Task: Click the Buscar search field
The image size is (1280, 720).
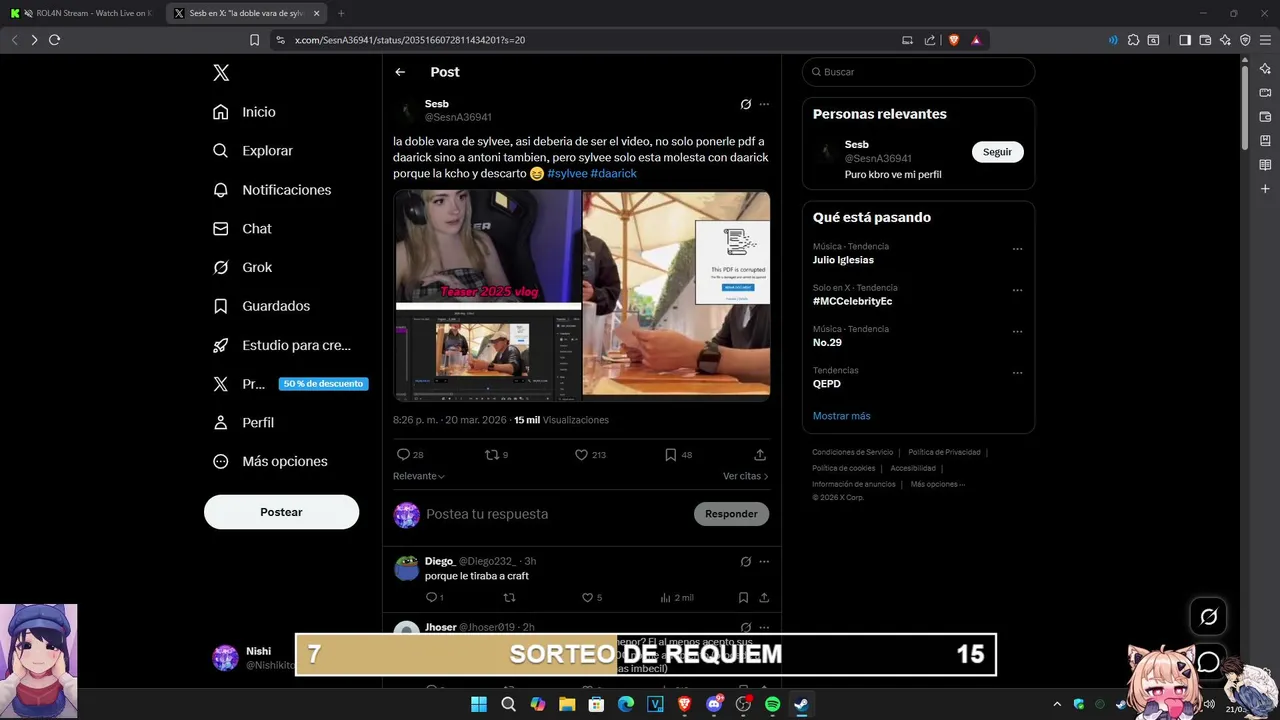Action: click(918, 72)
